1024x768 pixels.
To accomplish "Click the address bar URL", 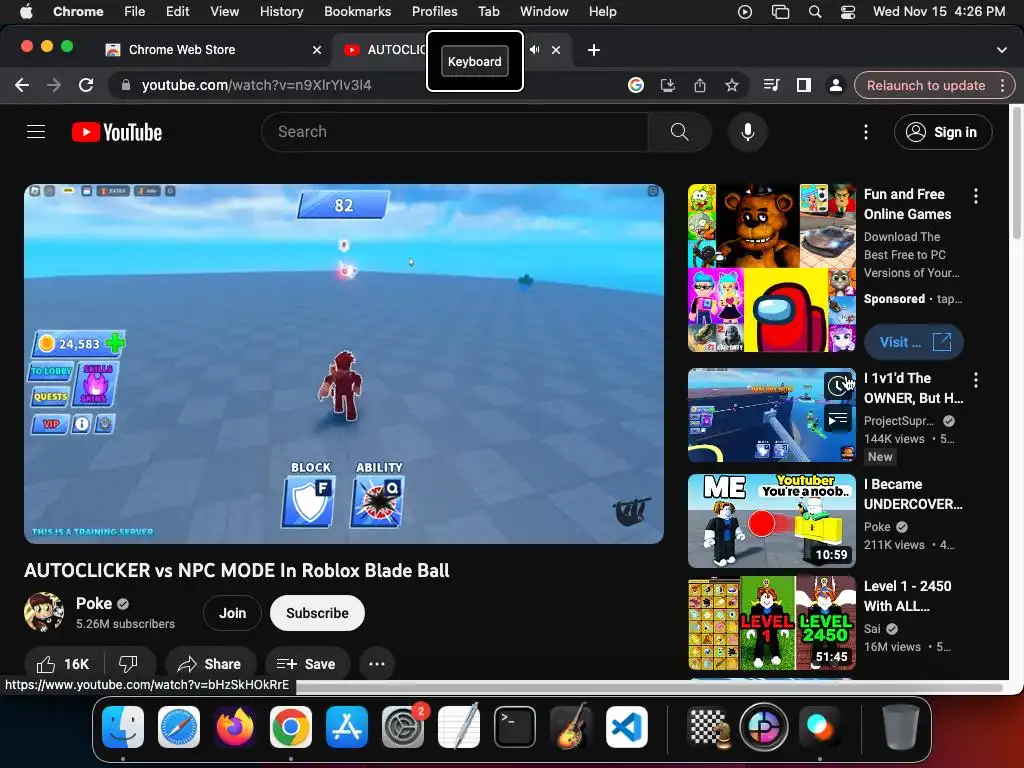I will coord(256,86).
